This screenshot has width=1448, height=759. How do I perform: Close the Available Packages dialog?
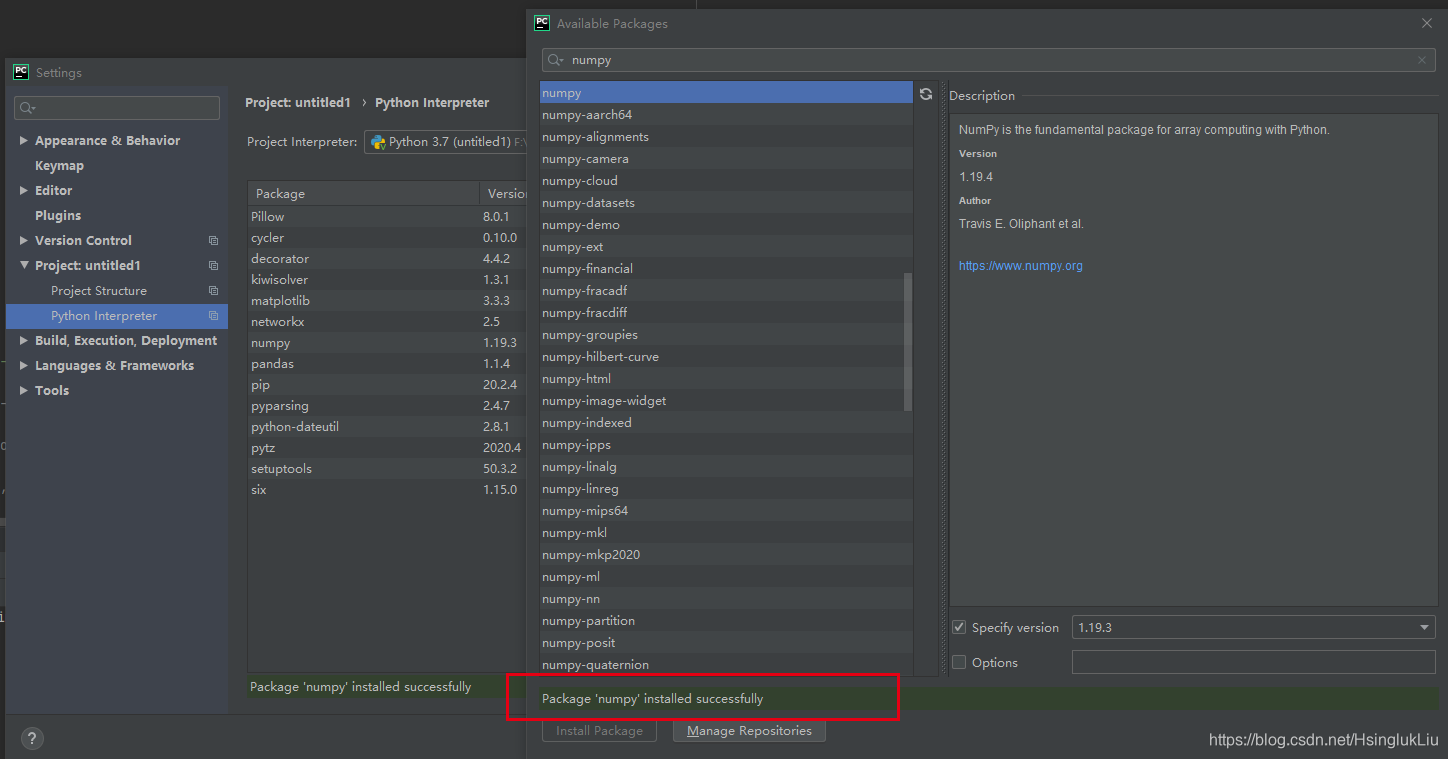tap(1427, 23)
